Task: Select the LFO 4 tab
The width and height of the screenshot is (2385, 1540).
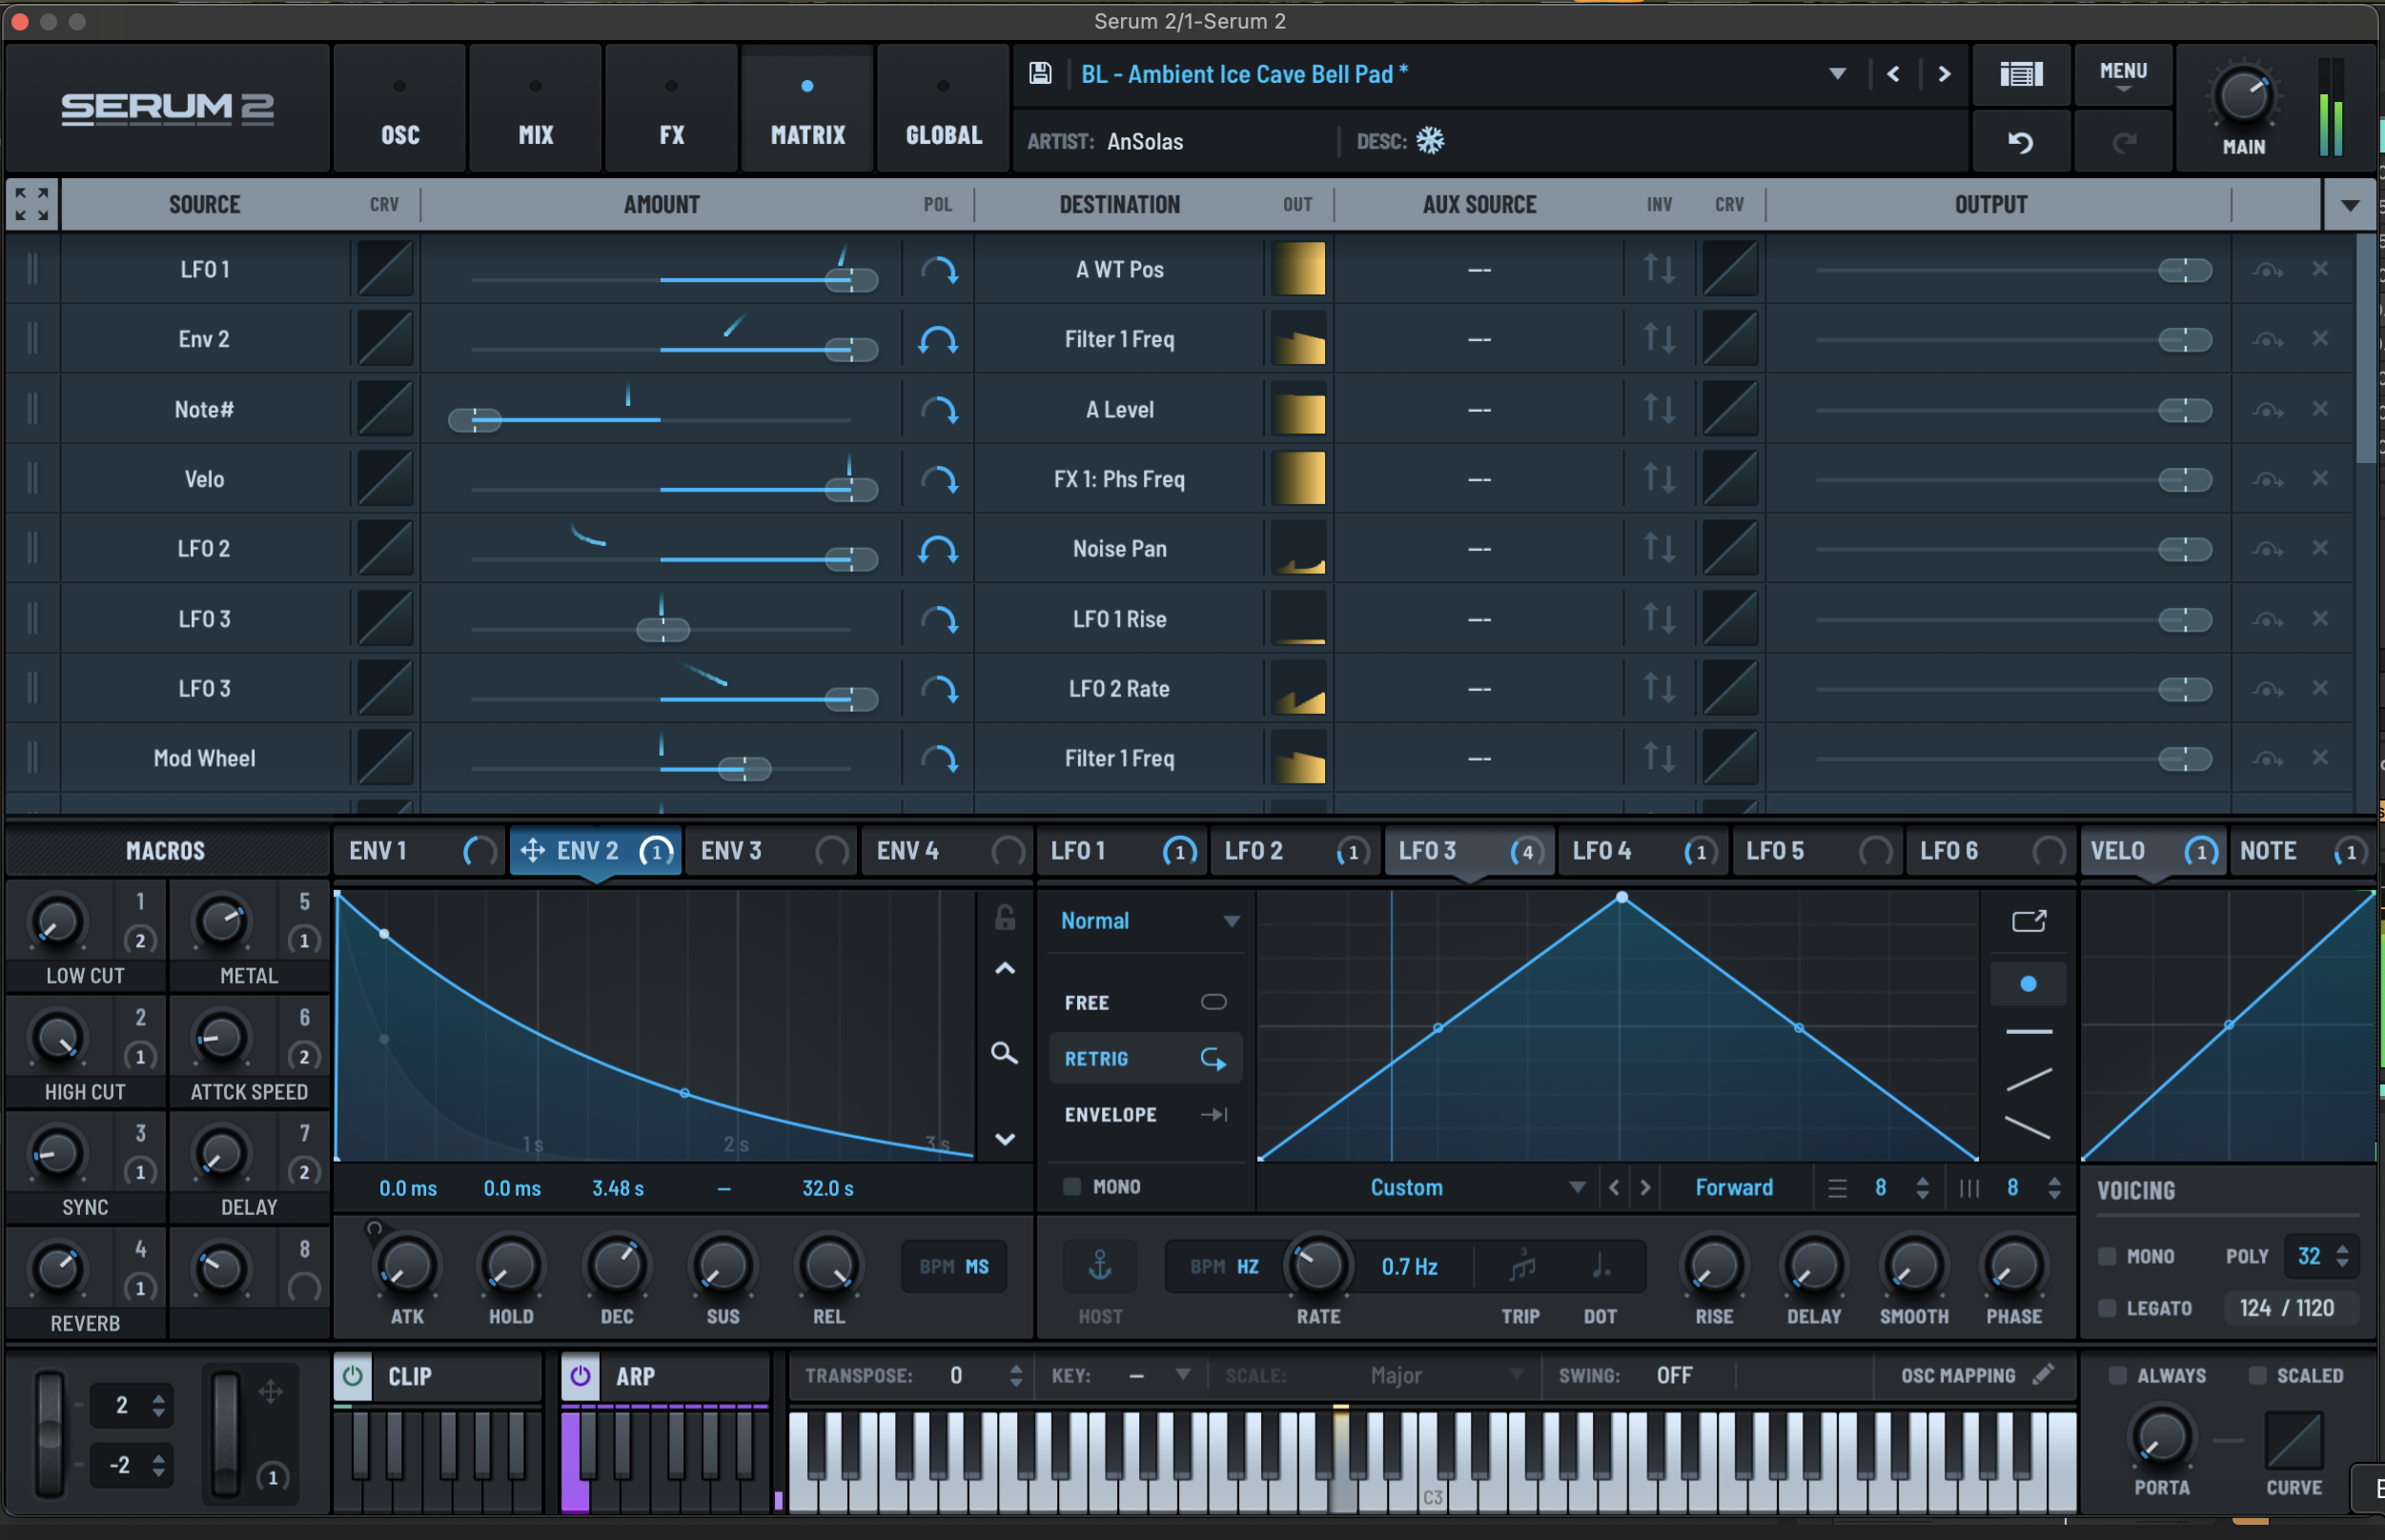Action: point(1643,851)
